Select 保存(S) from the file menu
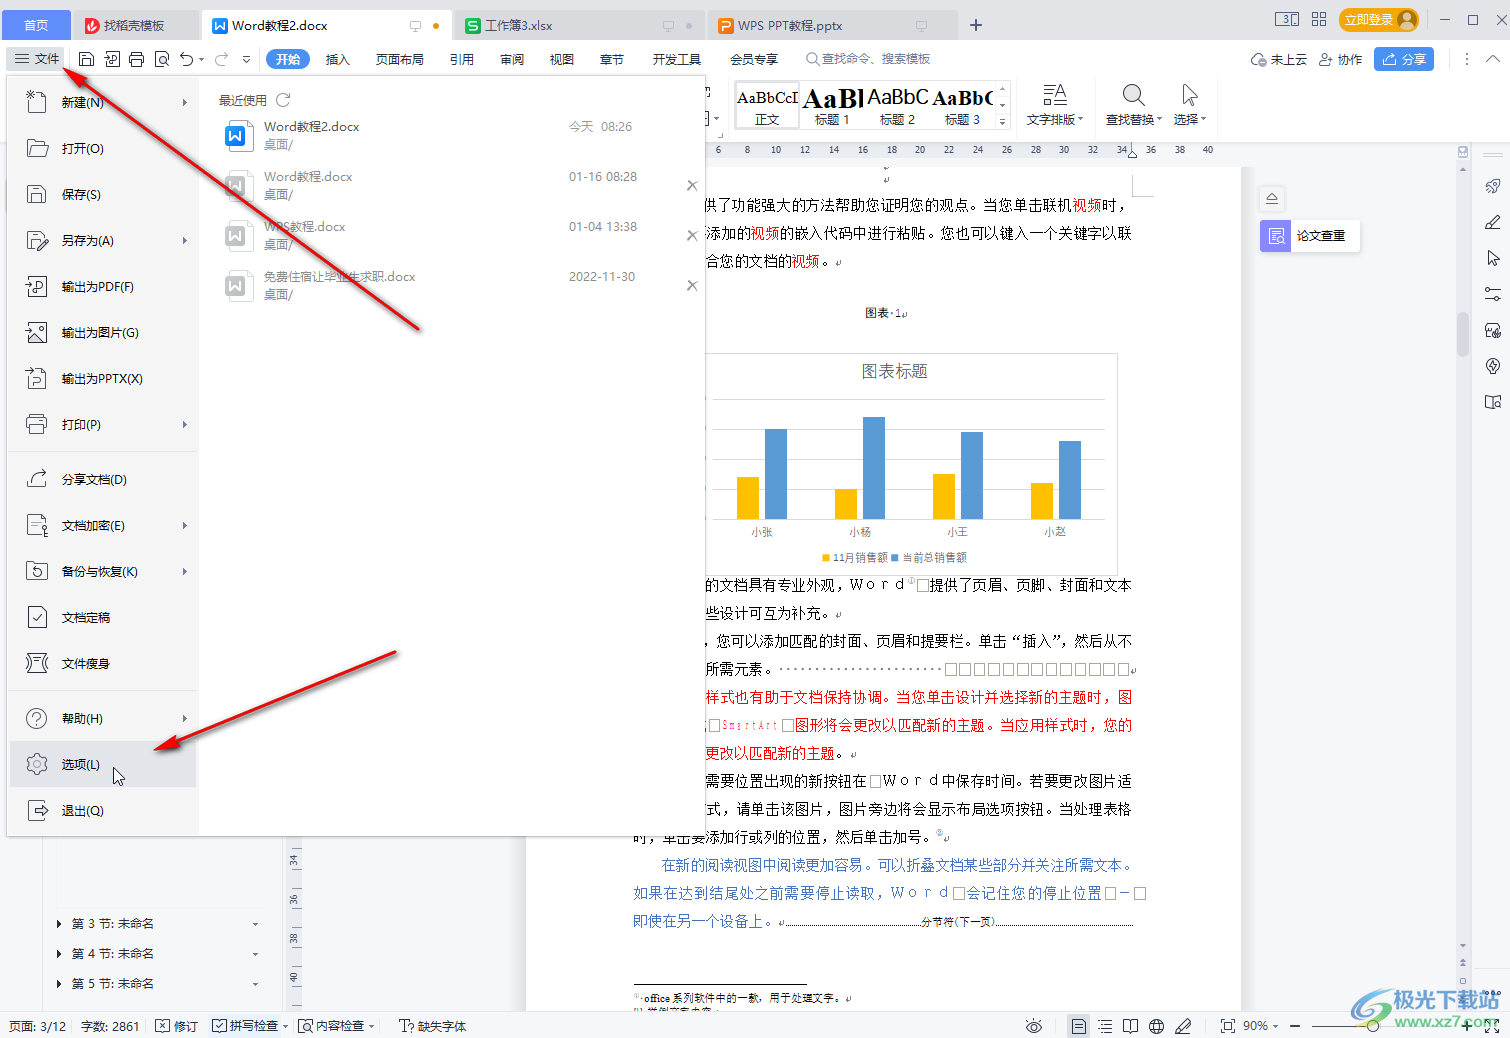The width and height of the screenshot is (1510, 1038). [x=102, y=194]
